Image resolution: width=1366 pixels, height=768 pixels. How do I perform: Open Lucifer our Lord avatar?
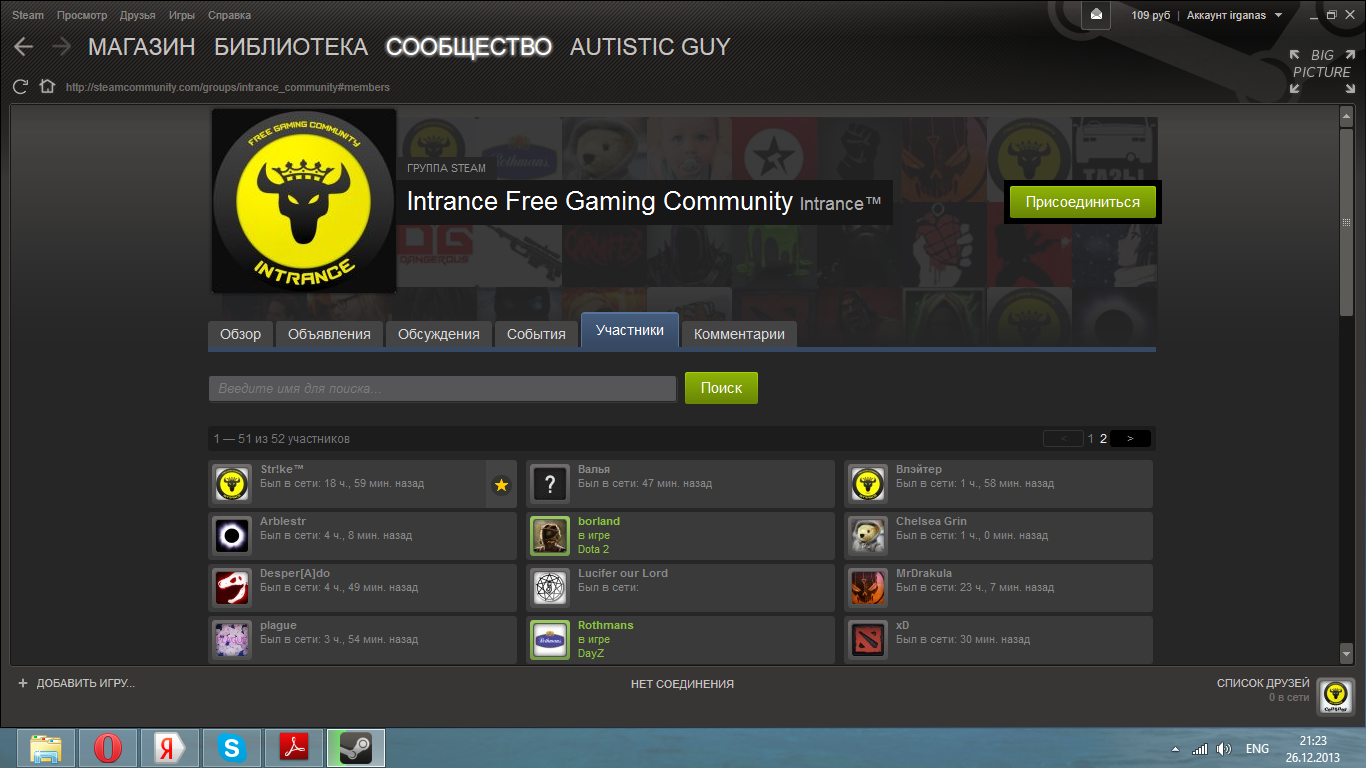[550, 589]
